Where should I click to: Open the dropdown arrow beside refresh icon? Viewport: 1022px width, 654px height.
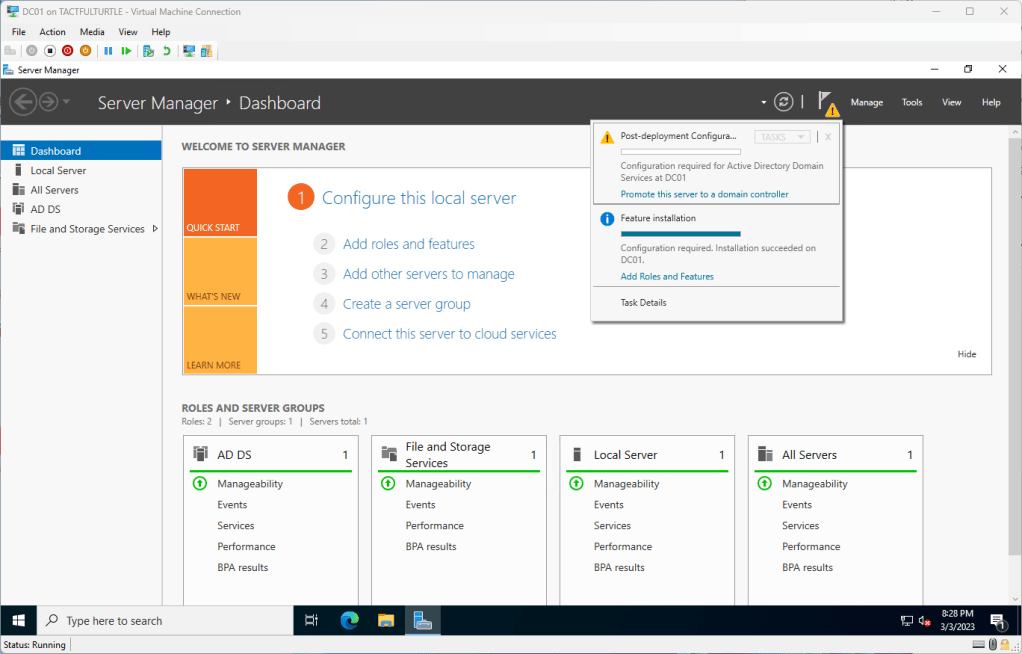(x=763, y=102)
